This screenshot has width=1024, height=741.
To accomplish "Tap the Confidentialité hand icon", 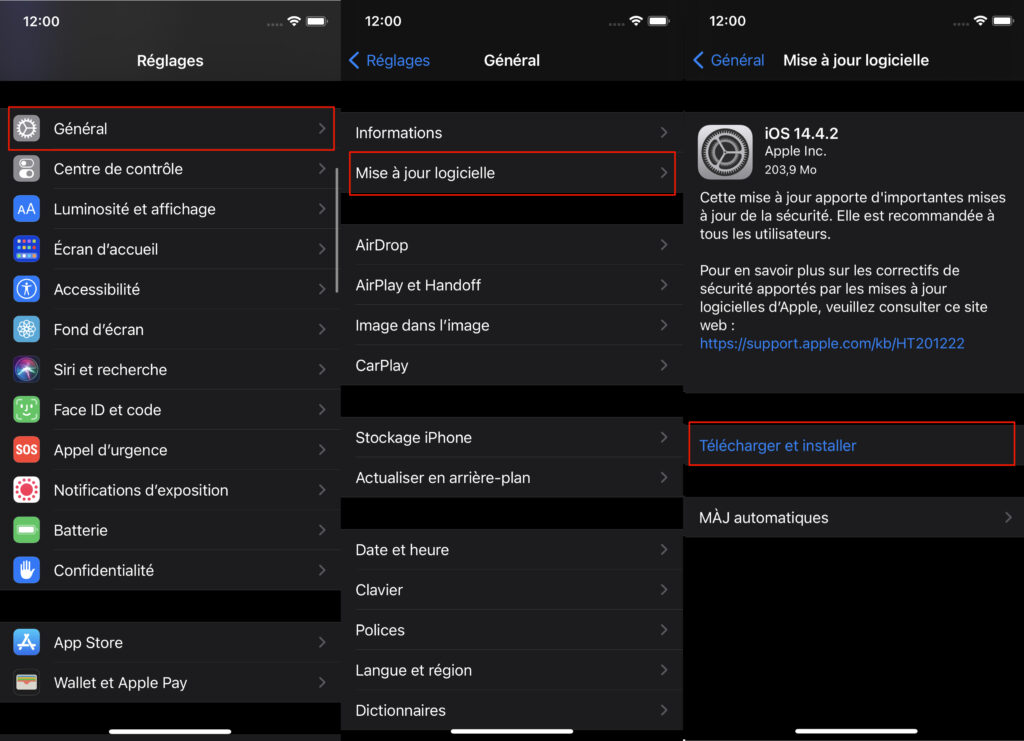I will (x=27, y=570).
